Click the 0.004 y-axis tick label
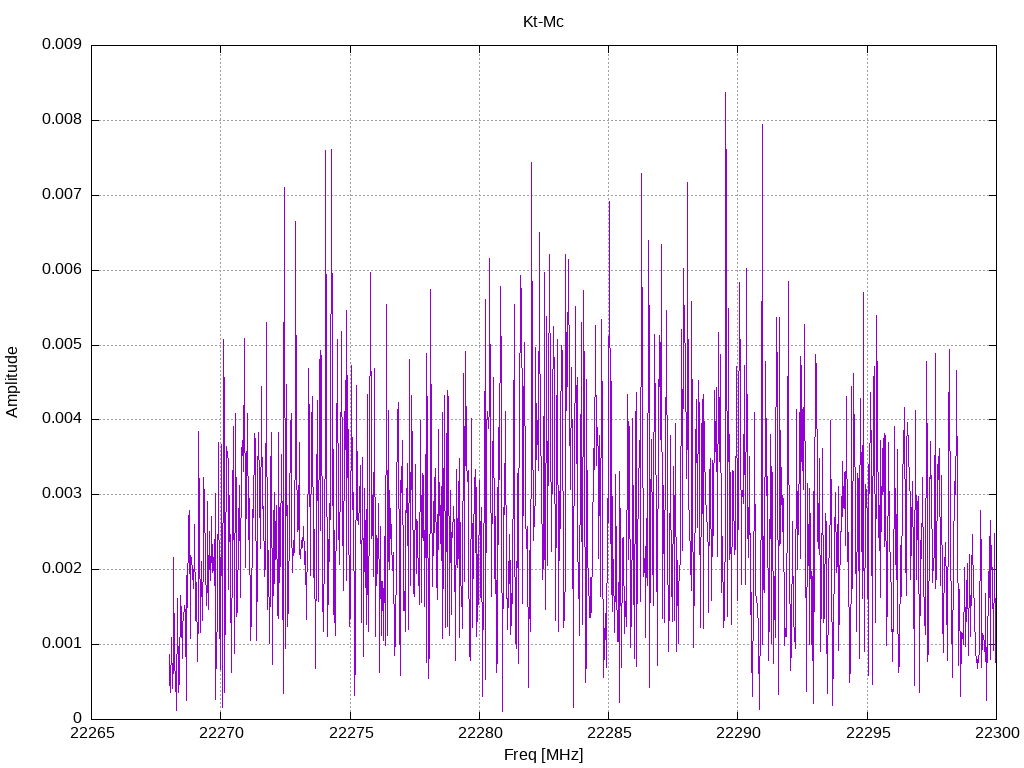Image resolution: width=1024 pixels, height=768 pixels. pyautogui.click(x=62, y=419)
